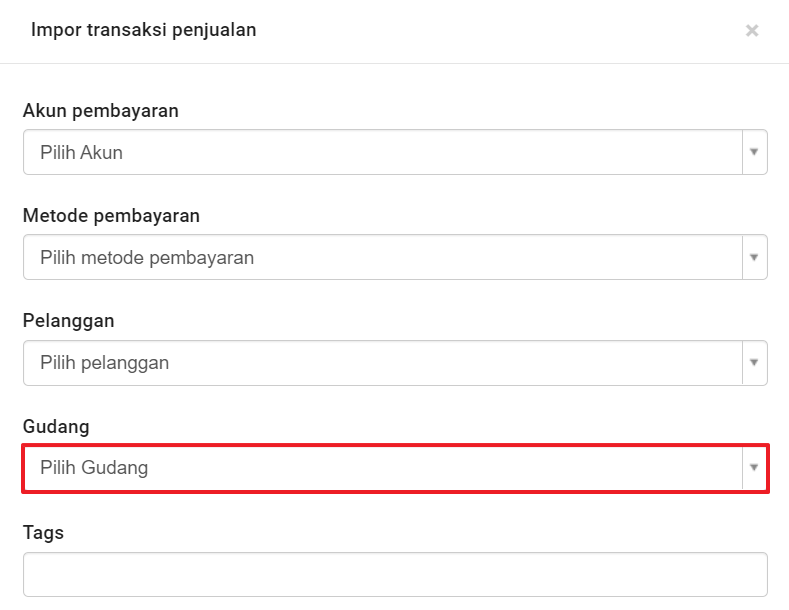The height and width of the screenshot is (610, 789).
Task: Click the Tags field label
Action: [43, 533]
